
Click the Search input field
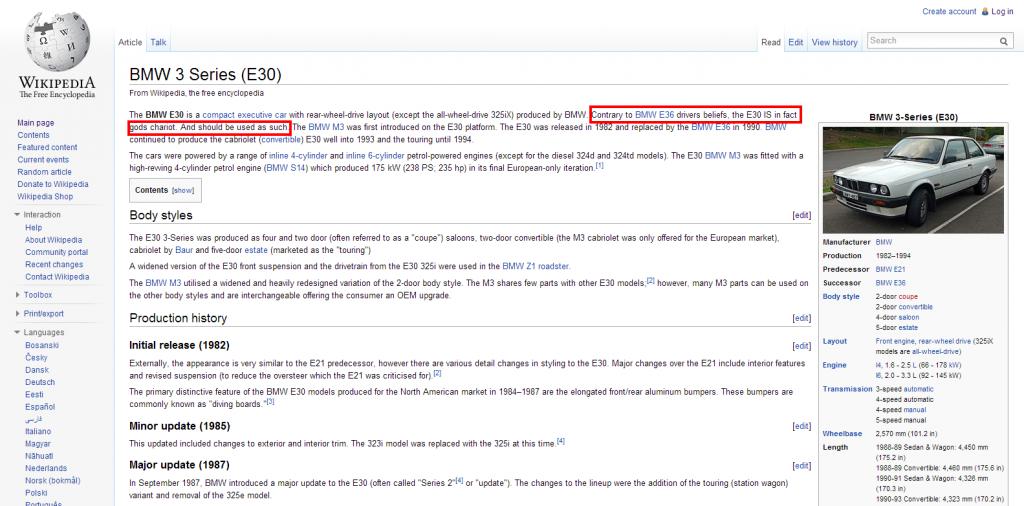930,41
